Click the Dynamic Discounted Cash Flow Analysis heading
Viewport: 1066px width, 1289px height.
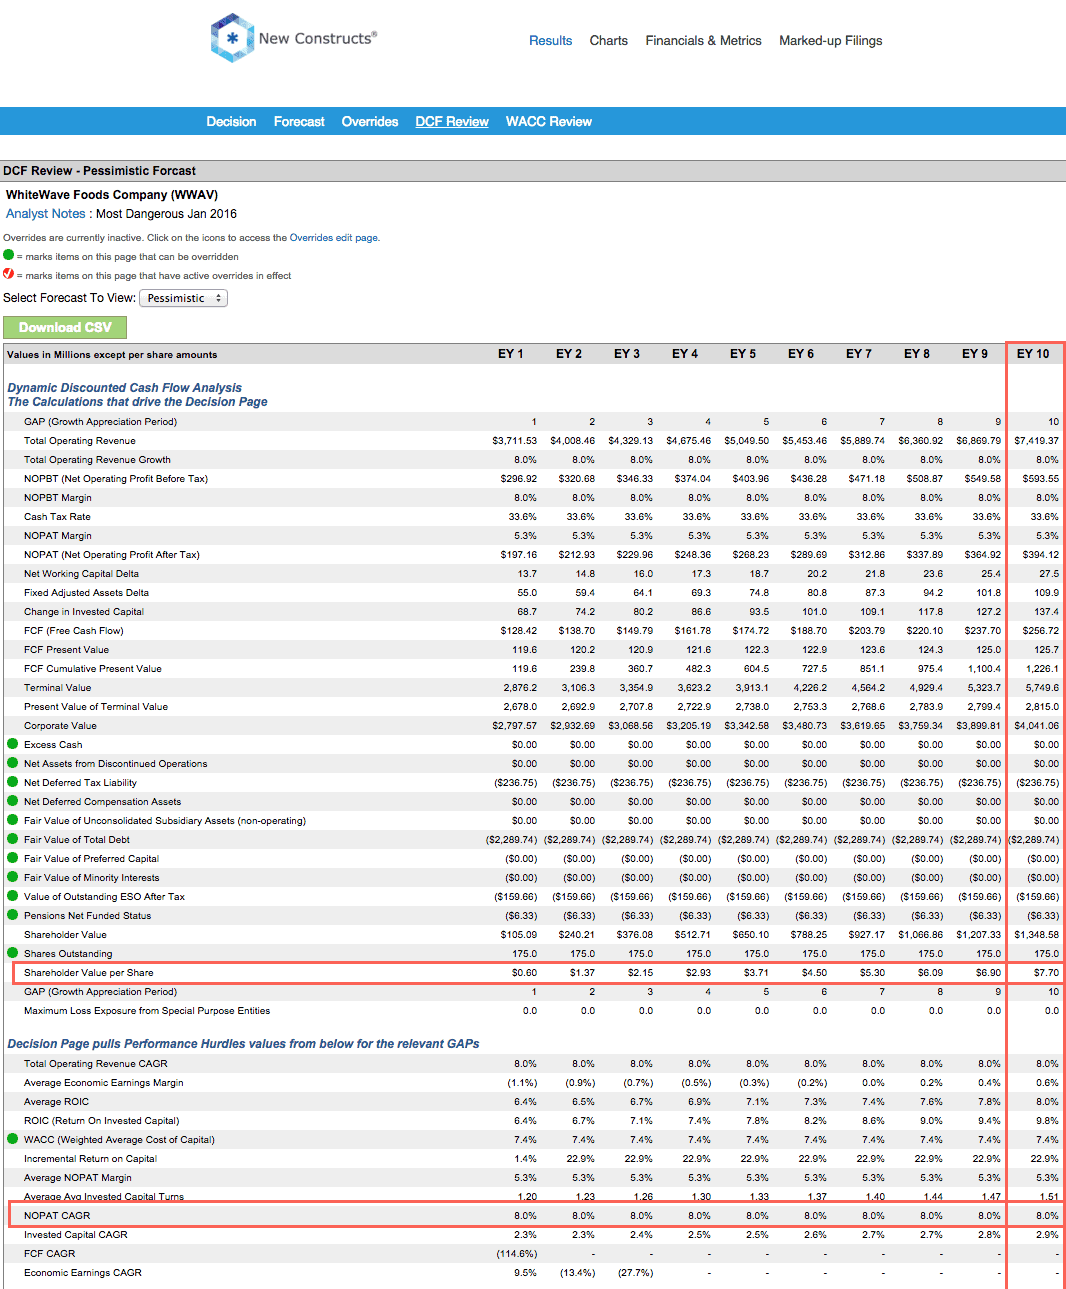tap(125, 388)
